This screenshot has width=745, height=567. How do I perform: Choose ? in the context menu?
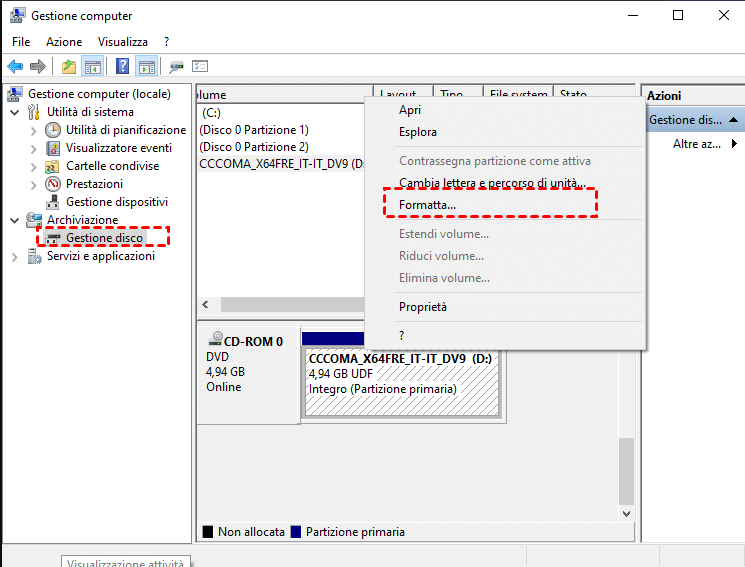(x=505, y=336)
